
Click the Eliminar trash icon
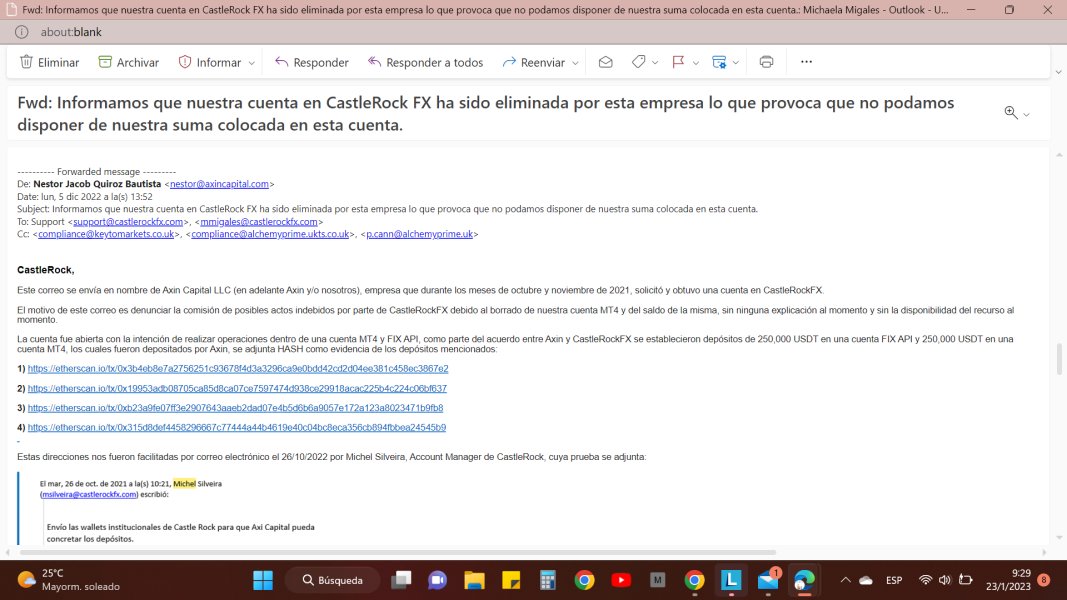click(x=27, y=62)
